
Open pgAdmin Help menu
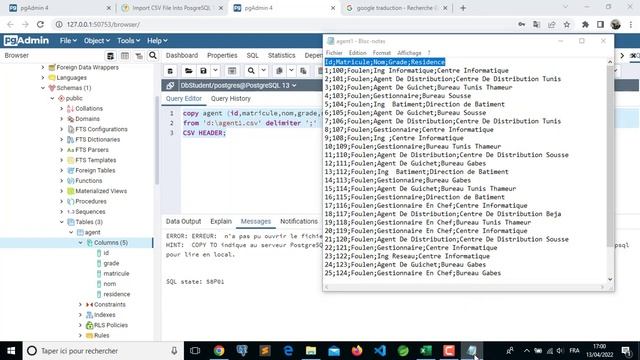[x=157, y=40]
